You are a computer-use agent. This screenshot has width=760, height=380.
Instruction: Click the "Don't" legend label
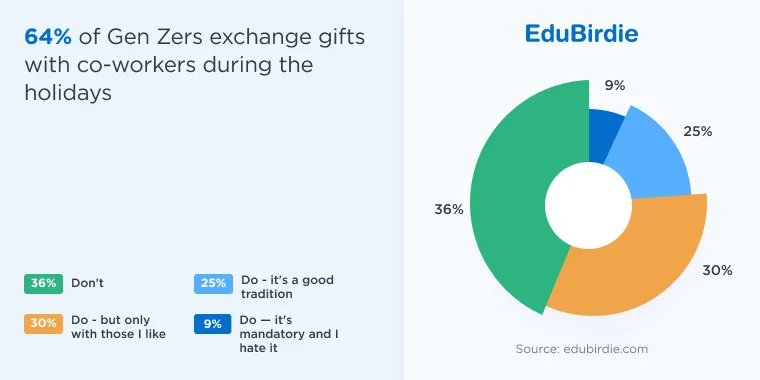tap(87, 283)
